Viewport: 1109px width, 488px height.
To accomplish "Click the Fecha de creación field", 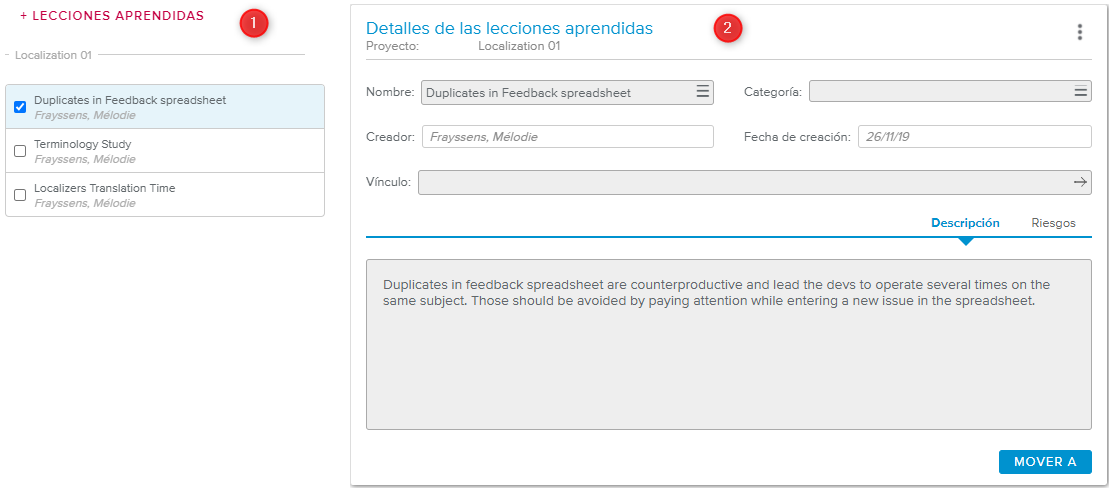I will point(973,137).
